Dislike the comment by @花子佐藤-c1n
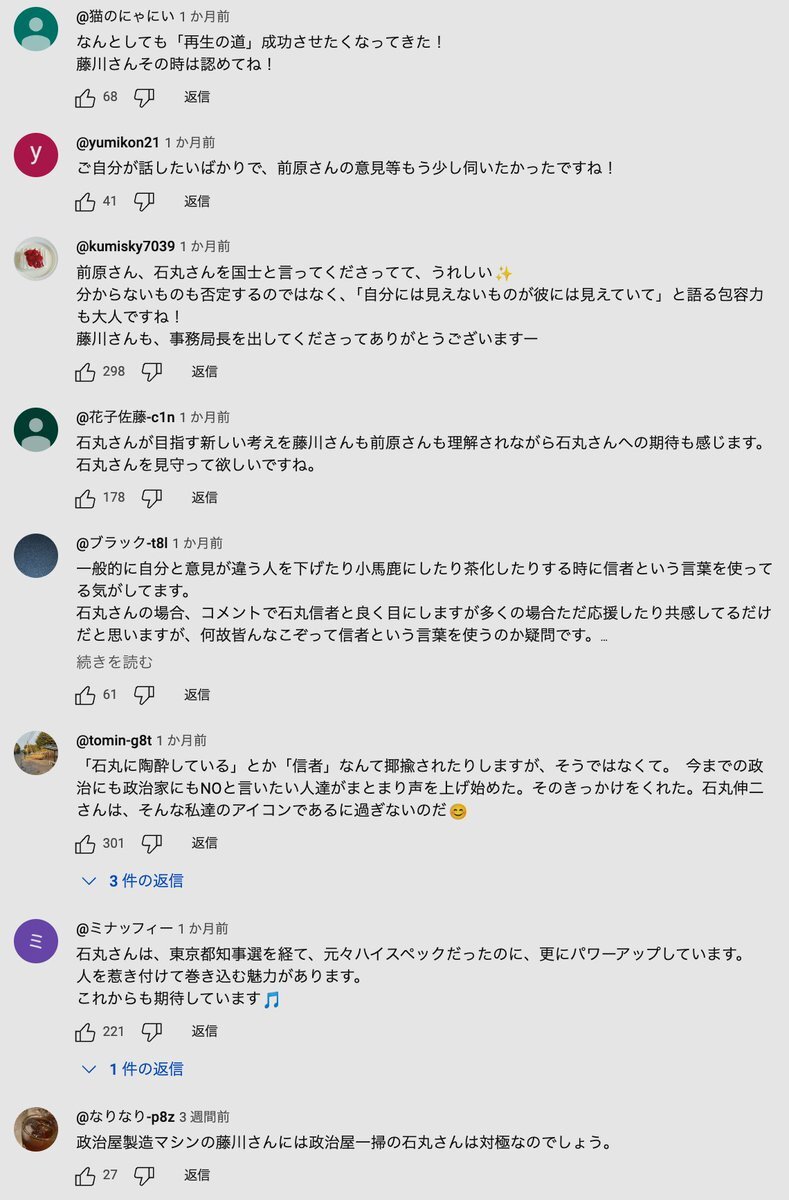This screenshot has width=789, height=1200. click(x=152, y=497)
